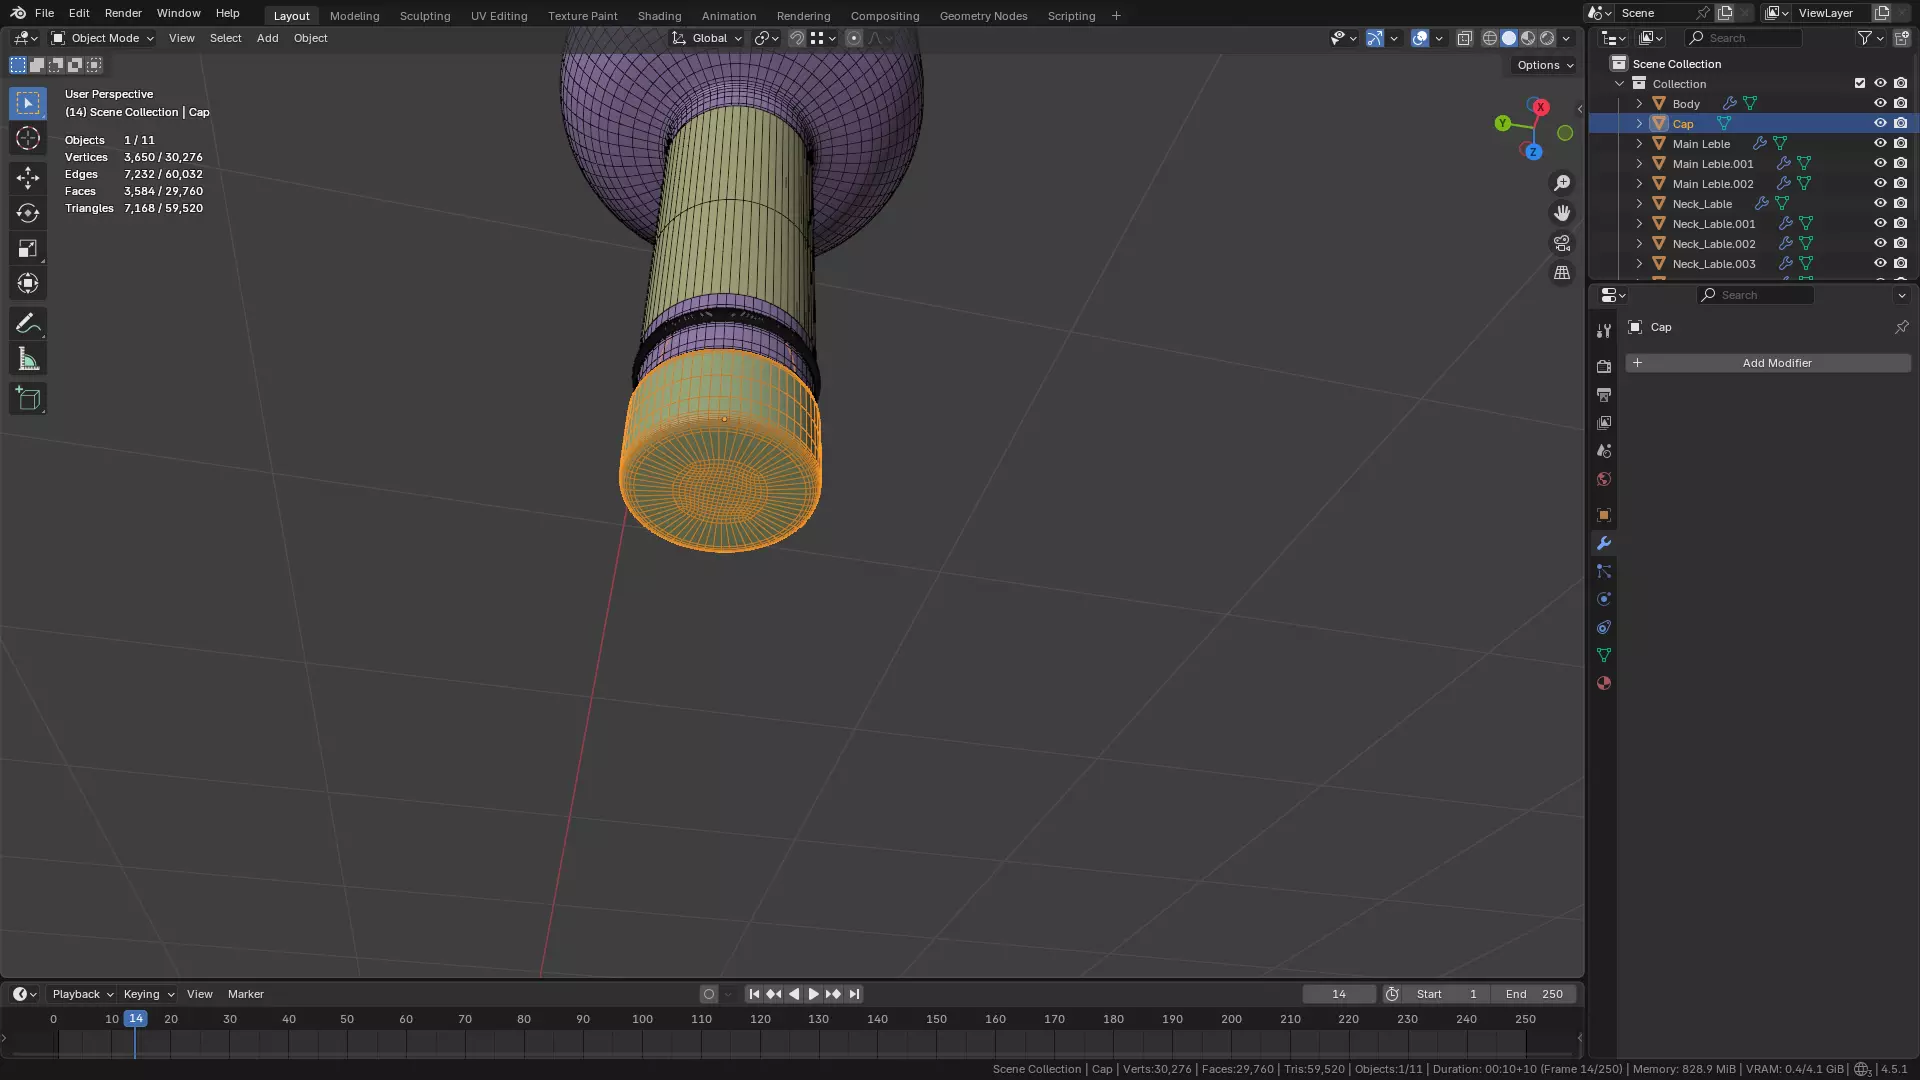Toggle camera view in the viewport
1920x1080 pixels.
[1562, 243]
